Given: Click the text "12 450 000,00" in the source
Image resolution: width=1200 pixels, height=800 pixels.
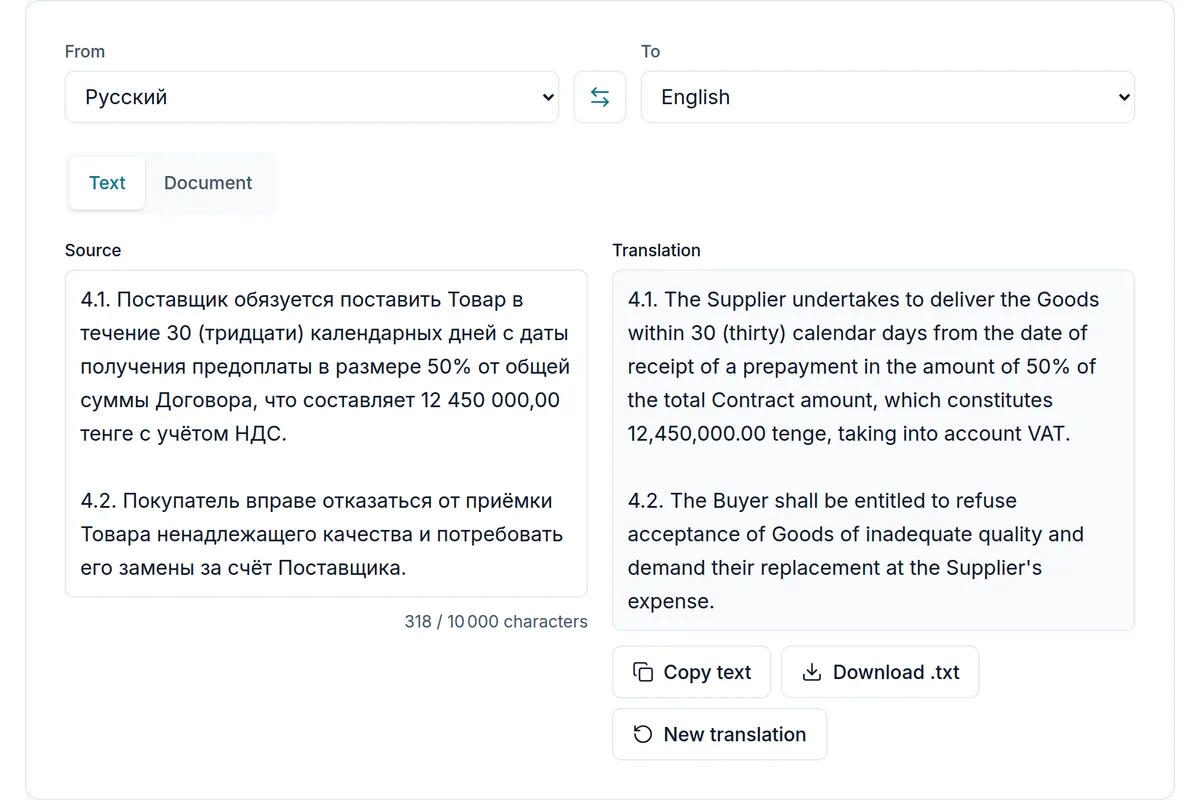Looking at the screenshot, I should (490, 400).
